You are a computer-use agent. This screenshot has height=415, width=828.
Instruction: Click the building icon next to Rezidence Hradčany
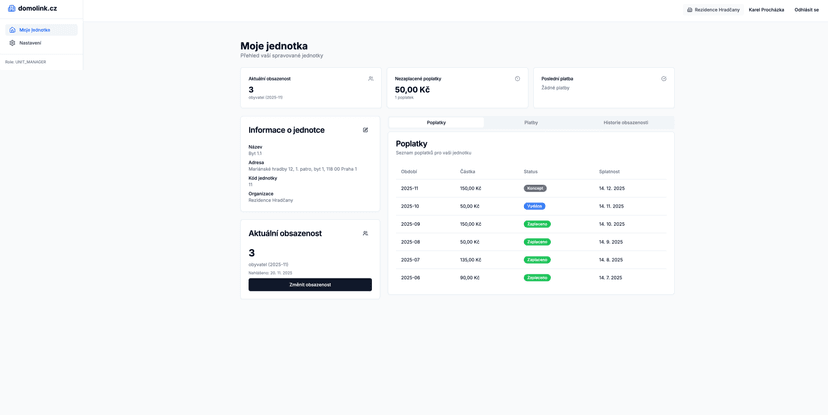click(689, 10)
